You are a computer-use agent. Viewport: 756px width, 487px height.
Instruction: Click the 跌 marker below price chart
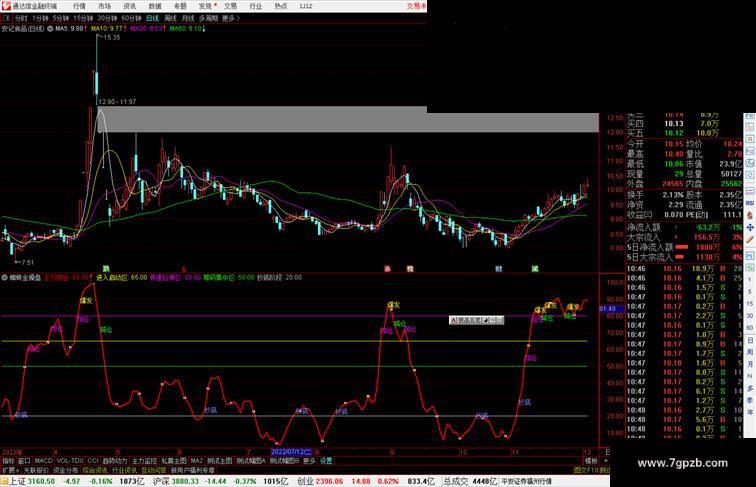tap(106, 269)
